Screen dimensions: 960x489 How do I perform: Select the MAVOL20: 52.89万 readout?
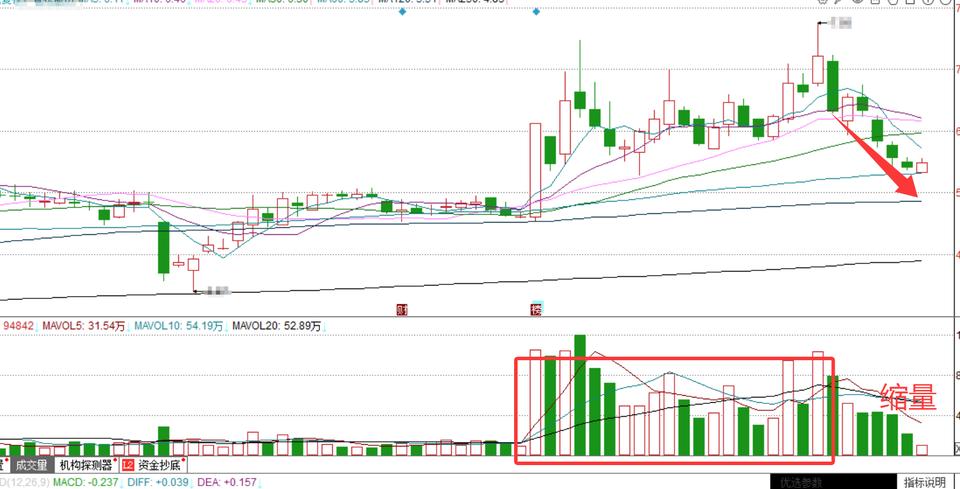click(277, 327)
